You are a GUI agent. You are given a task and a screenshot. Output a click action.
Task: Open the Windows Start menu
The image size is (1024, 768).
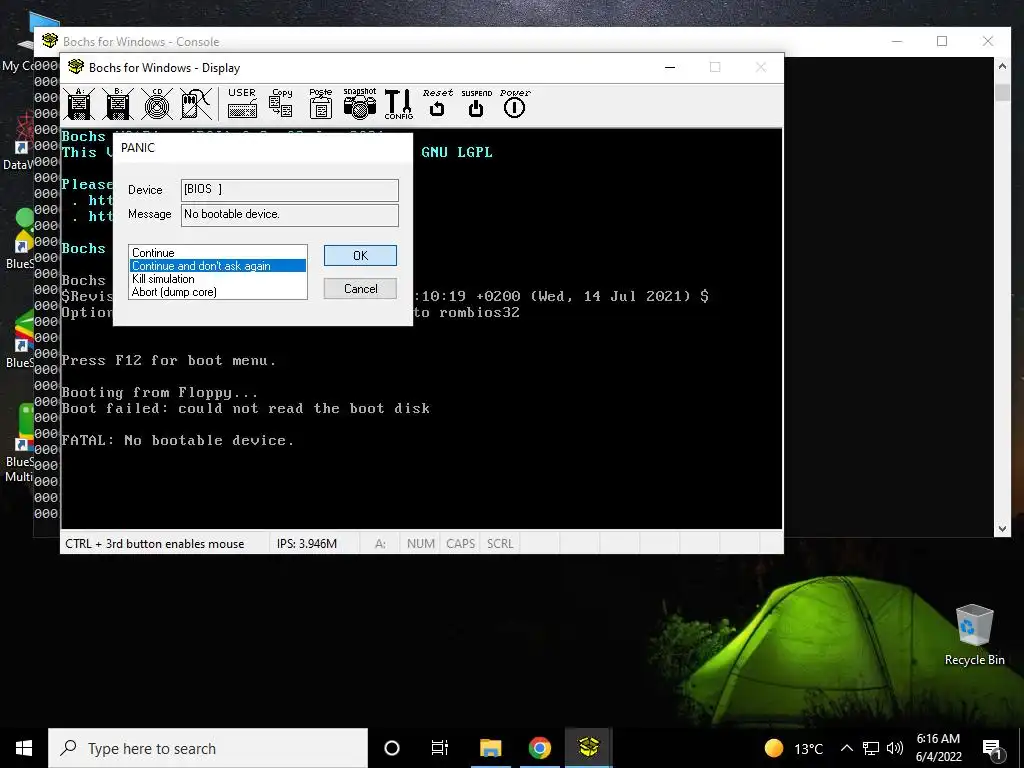pos(24,748)
